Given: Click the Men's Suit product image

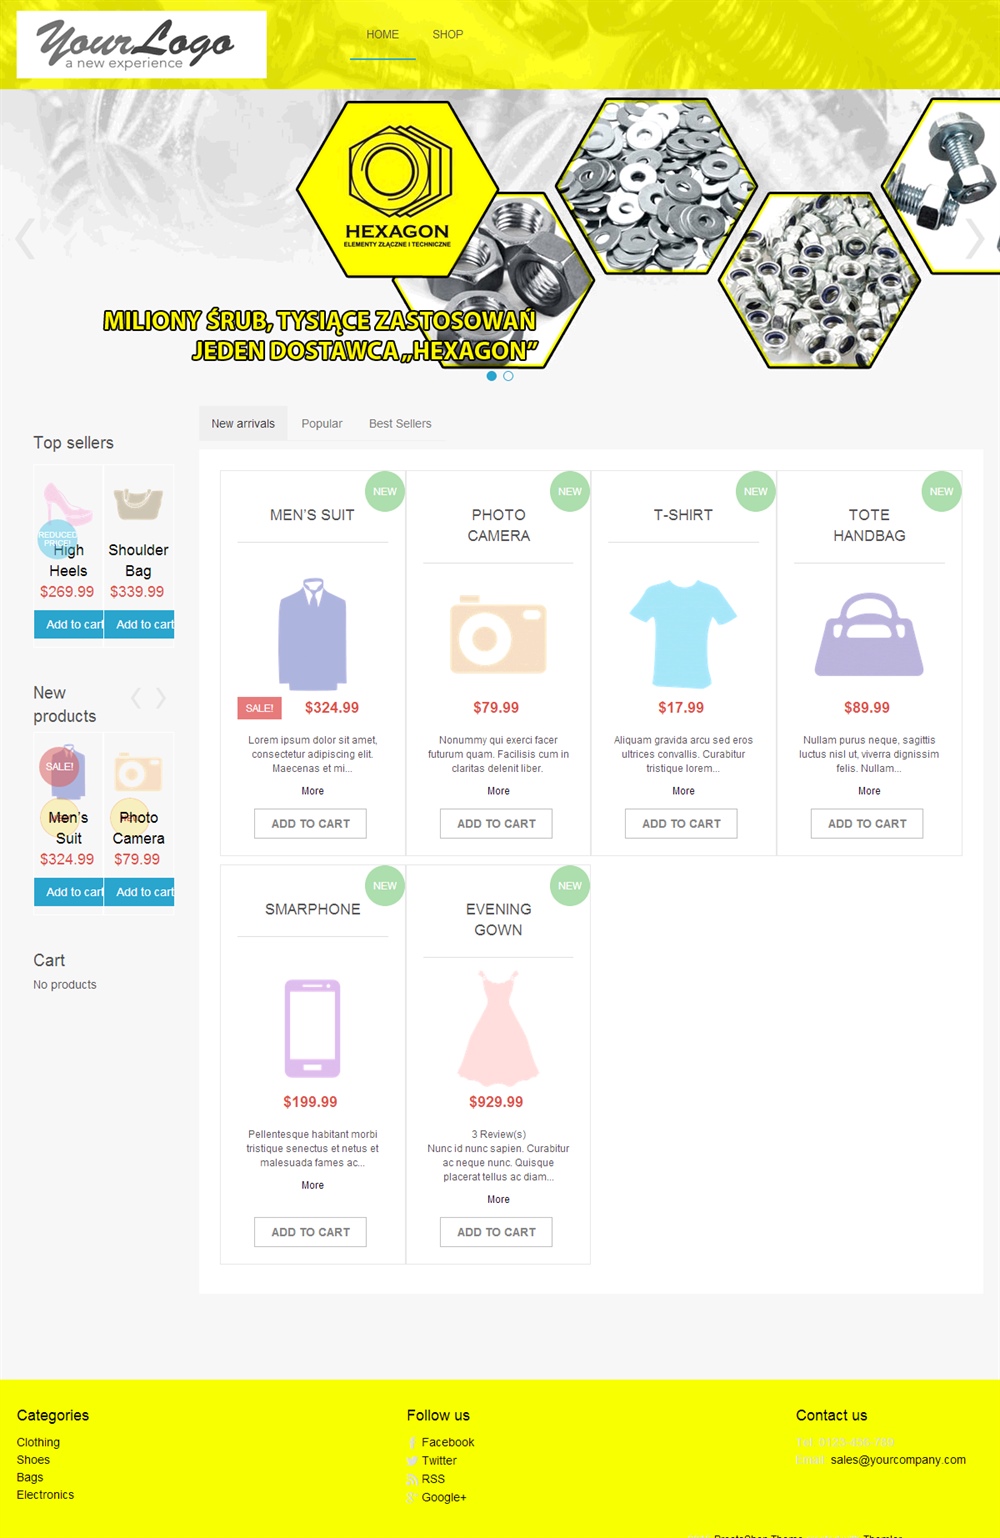Looking at the screenshot, I should click(312, 634).
